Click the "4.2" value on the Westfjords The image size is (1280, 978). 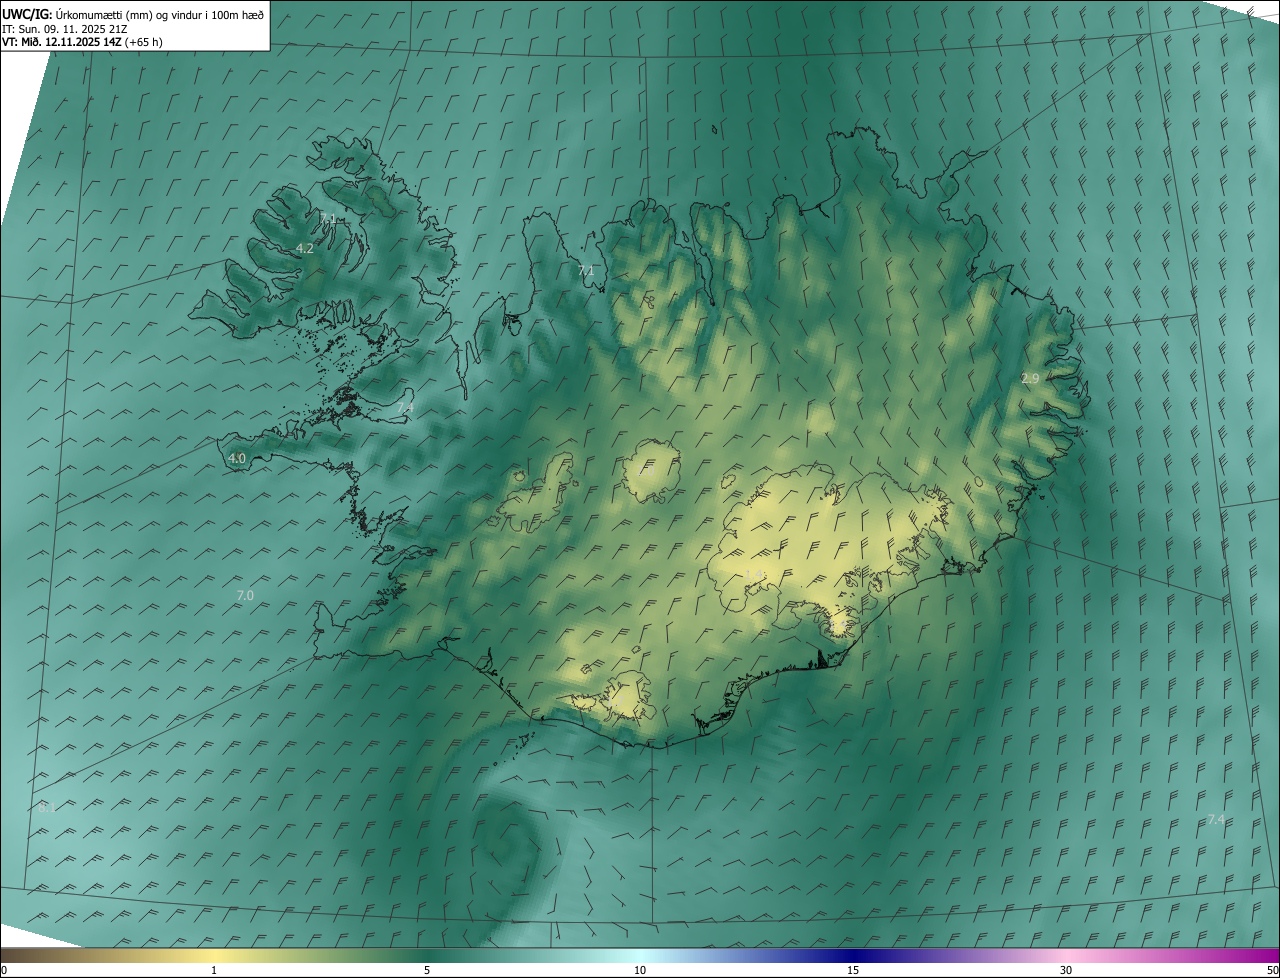pos(305,248)
